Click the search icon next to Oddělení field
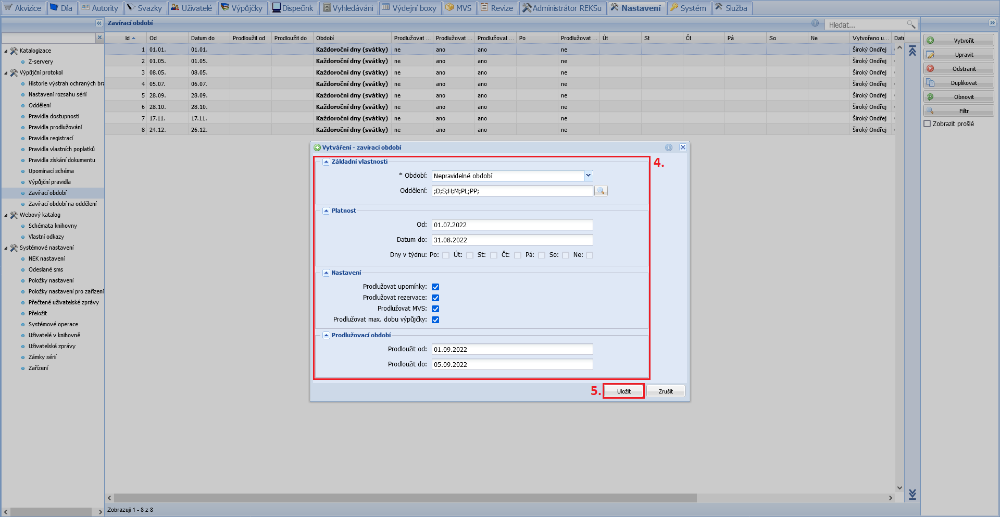This screenshot has height=517, width=1000. [x=602, y=190]
